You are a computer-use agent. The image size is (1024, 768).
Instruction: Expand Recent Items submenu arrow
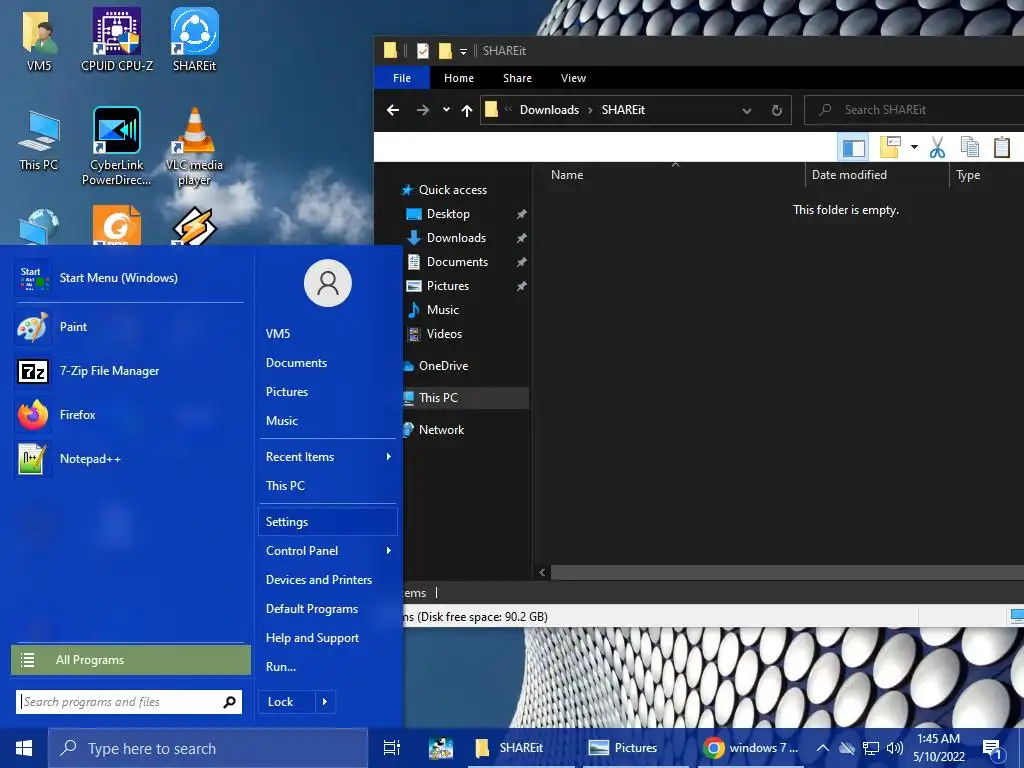389,456
